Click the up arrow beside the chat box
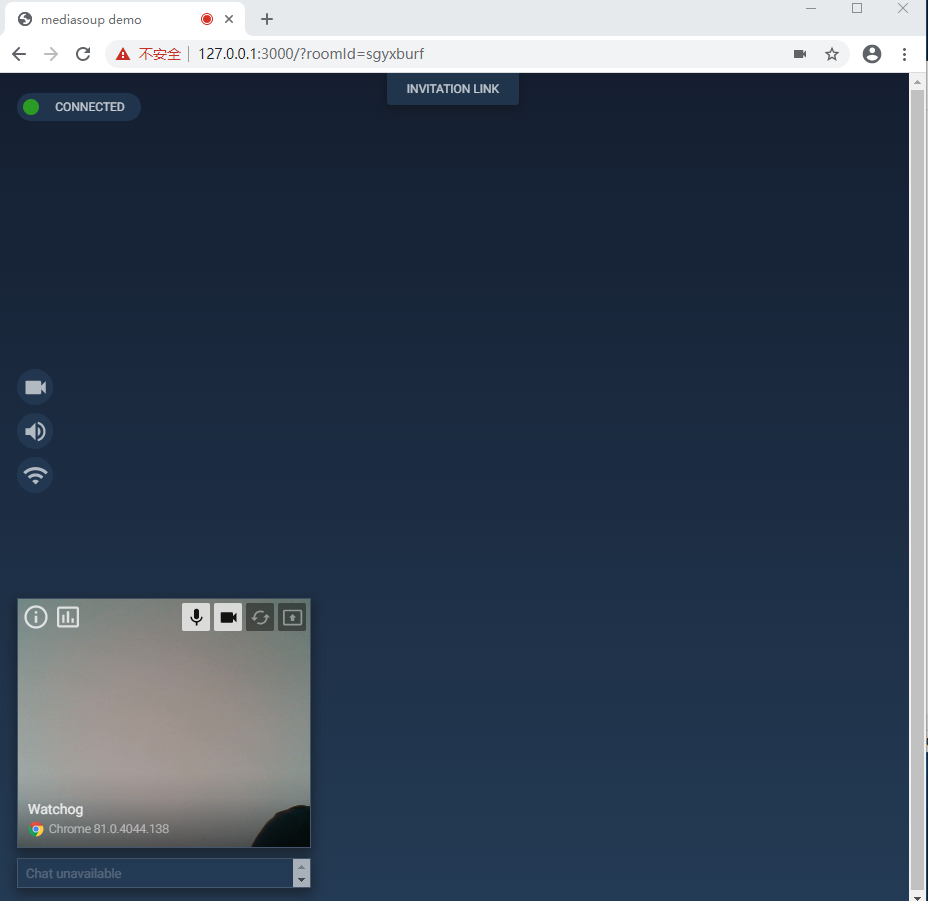 [301, 866]
